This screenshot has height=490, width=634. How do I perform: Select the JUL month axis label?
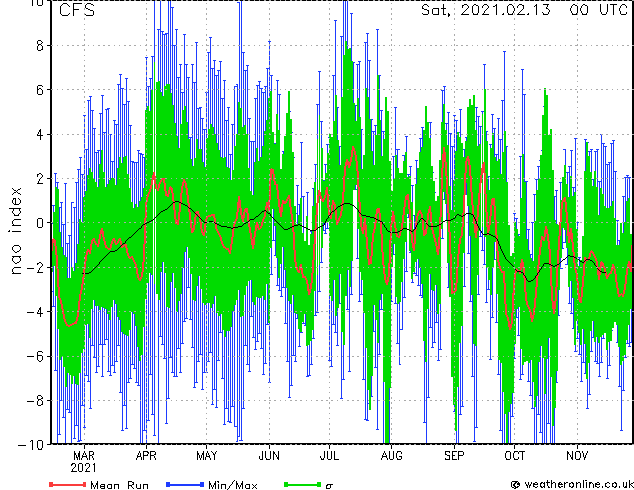click(329, 456)
